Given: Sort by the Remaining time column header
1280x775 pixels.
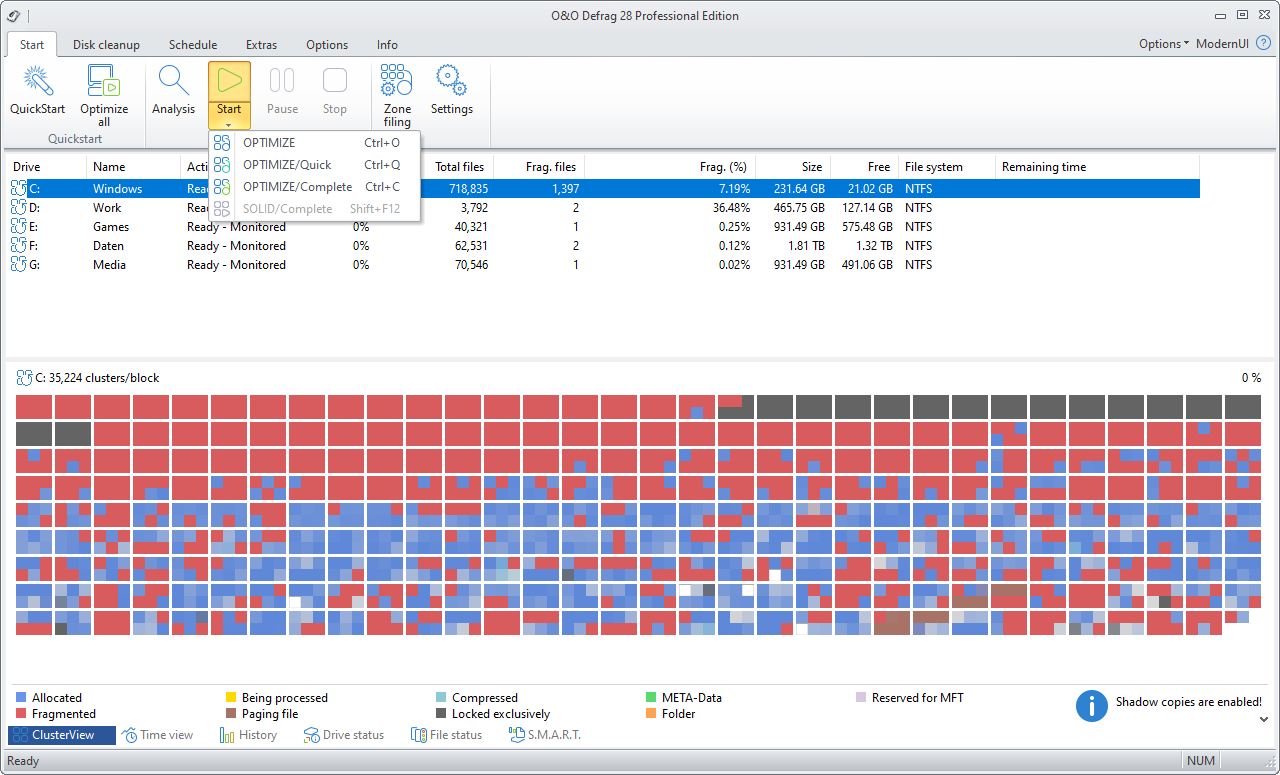Looking at the screenshot, I should click(1098, 167).
